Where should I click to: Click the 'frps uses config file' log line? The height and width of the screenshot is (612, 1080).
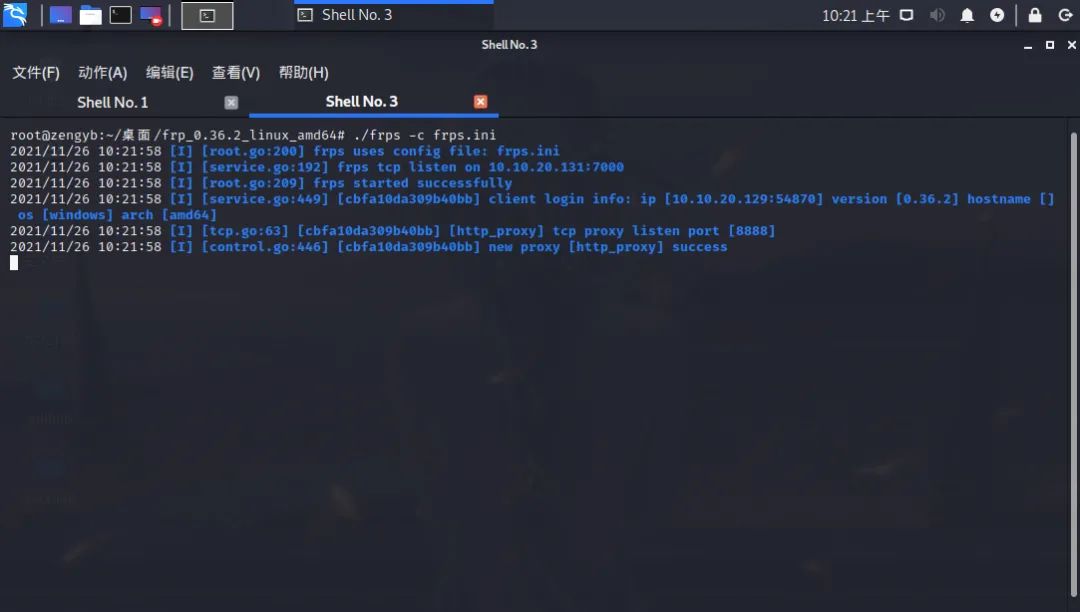tap(284, 151)
